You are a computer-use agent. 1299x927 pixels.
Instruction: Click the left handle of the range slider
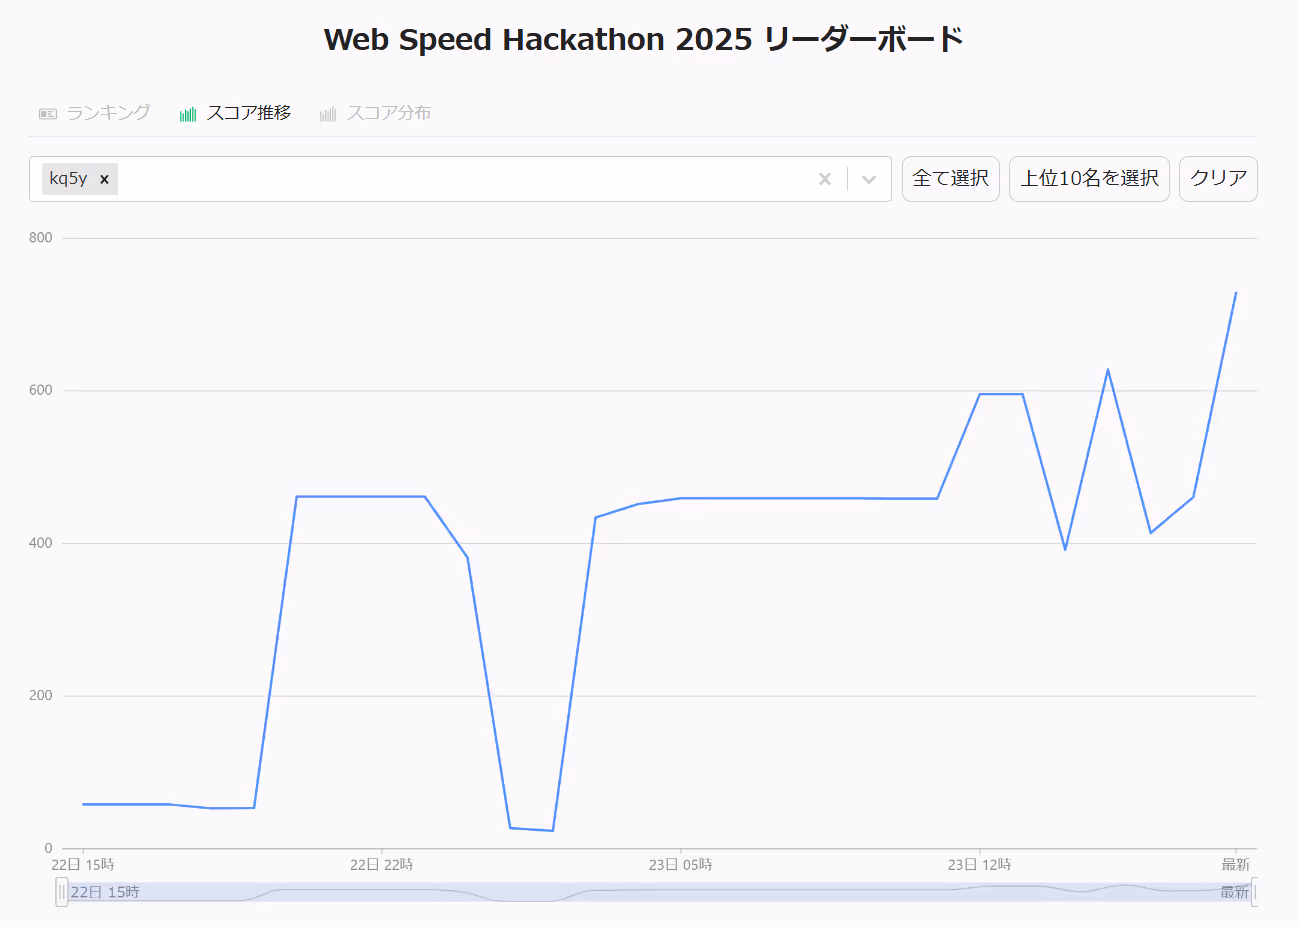click(x=62, y=892)
